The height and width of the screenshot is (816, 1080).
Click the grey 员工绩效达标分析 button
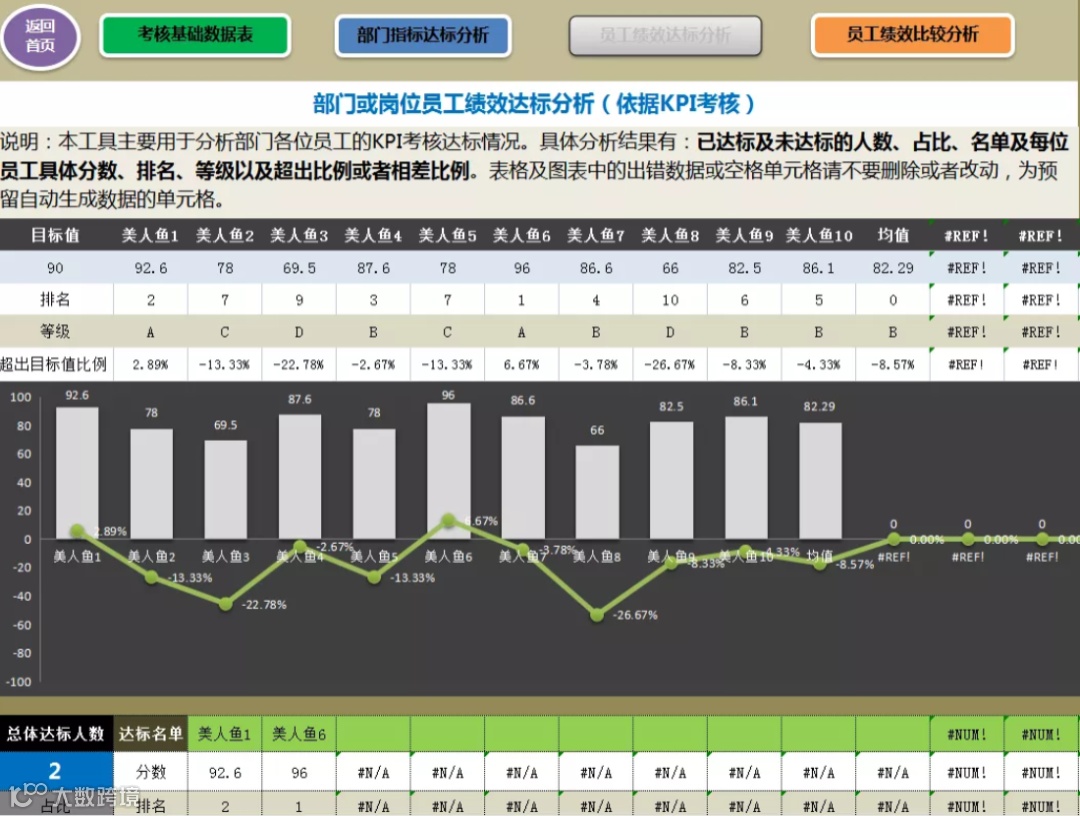(665, 35)
